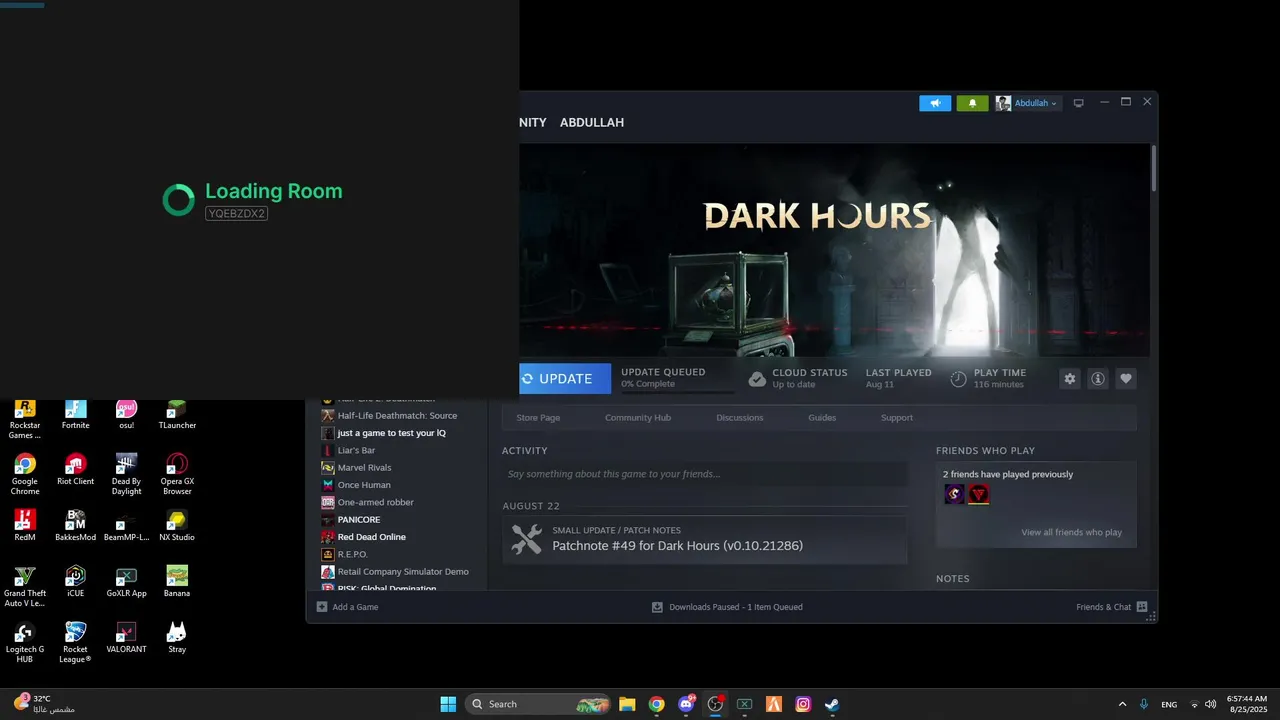
Task: Click the RedM desktop shortcut
Action: pyautogui.click(x=25, y=525)
